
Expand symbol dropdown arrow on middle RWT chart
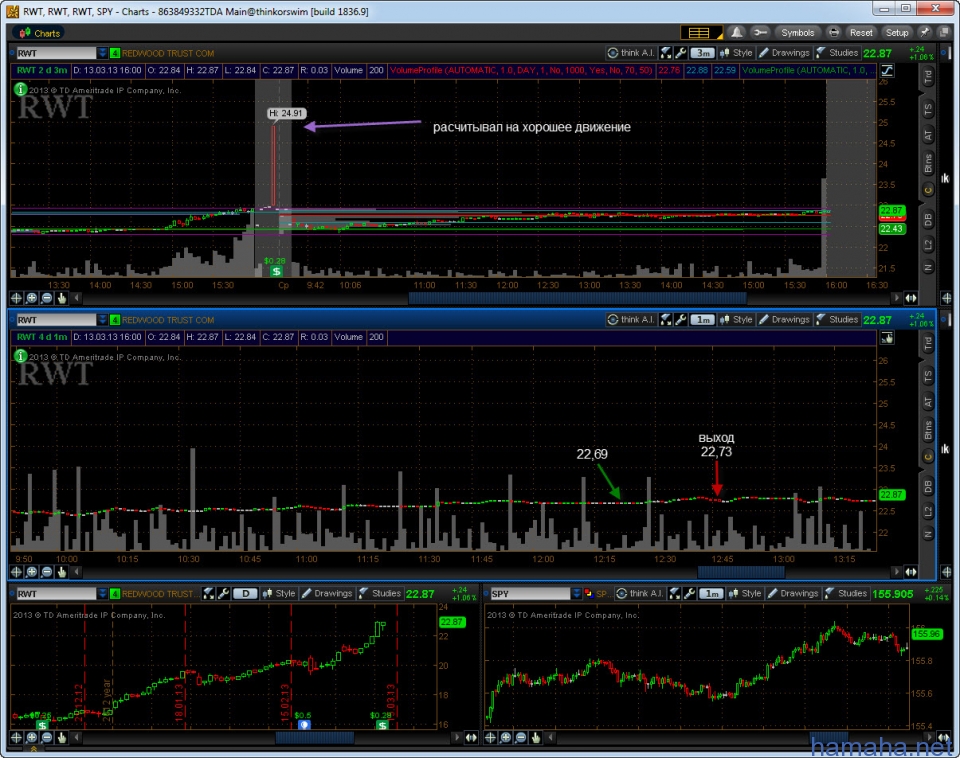[102, 320]
